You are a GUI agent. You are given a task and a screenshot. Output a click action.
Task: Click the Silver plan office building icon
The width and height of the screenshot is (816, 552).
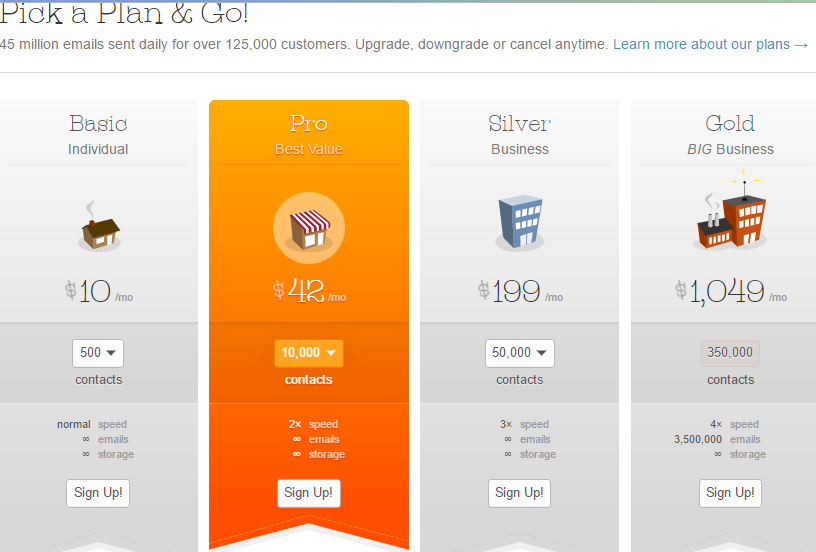click(x=519, y=222)
